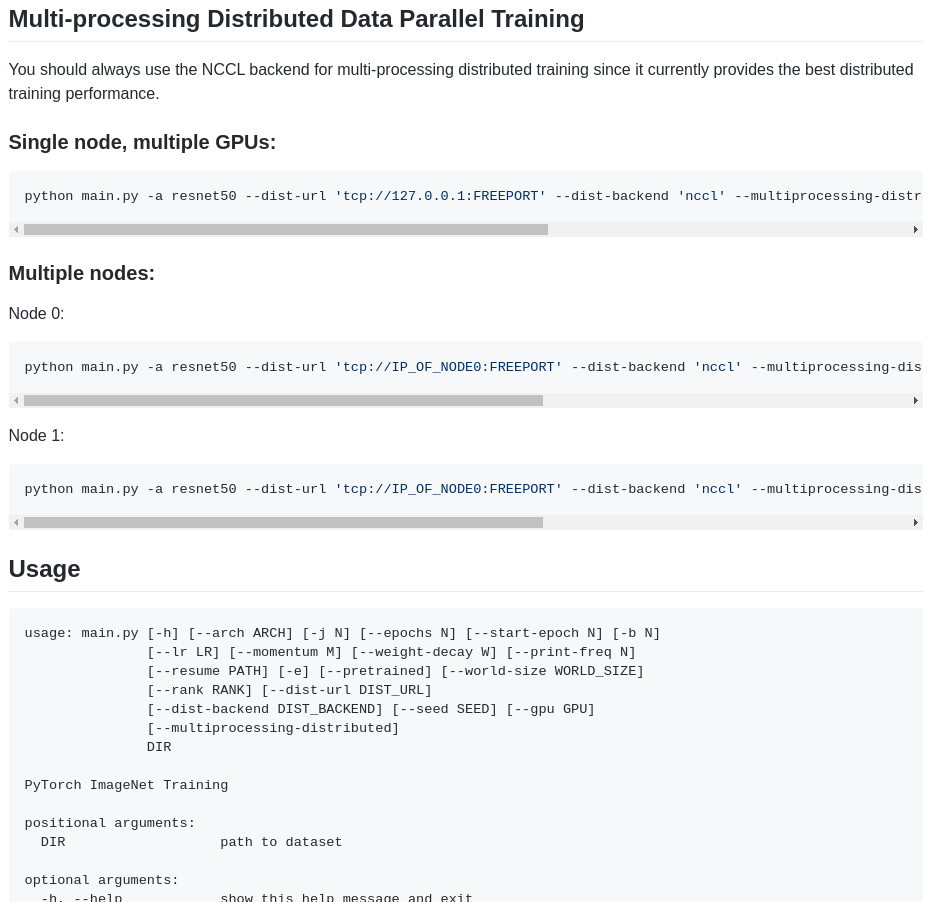Select the 'tcp://127.0.0.1:FREEPORT' string
939x902 pixels.
click(440, 196)
